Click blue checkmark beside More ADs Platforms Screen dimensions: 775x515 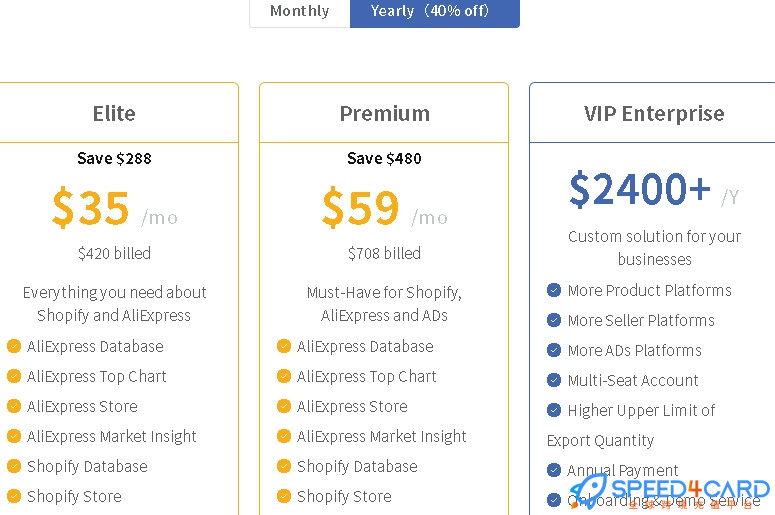(x=554, y=350)
